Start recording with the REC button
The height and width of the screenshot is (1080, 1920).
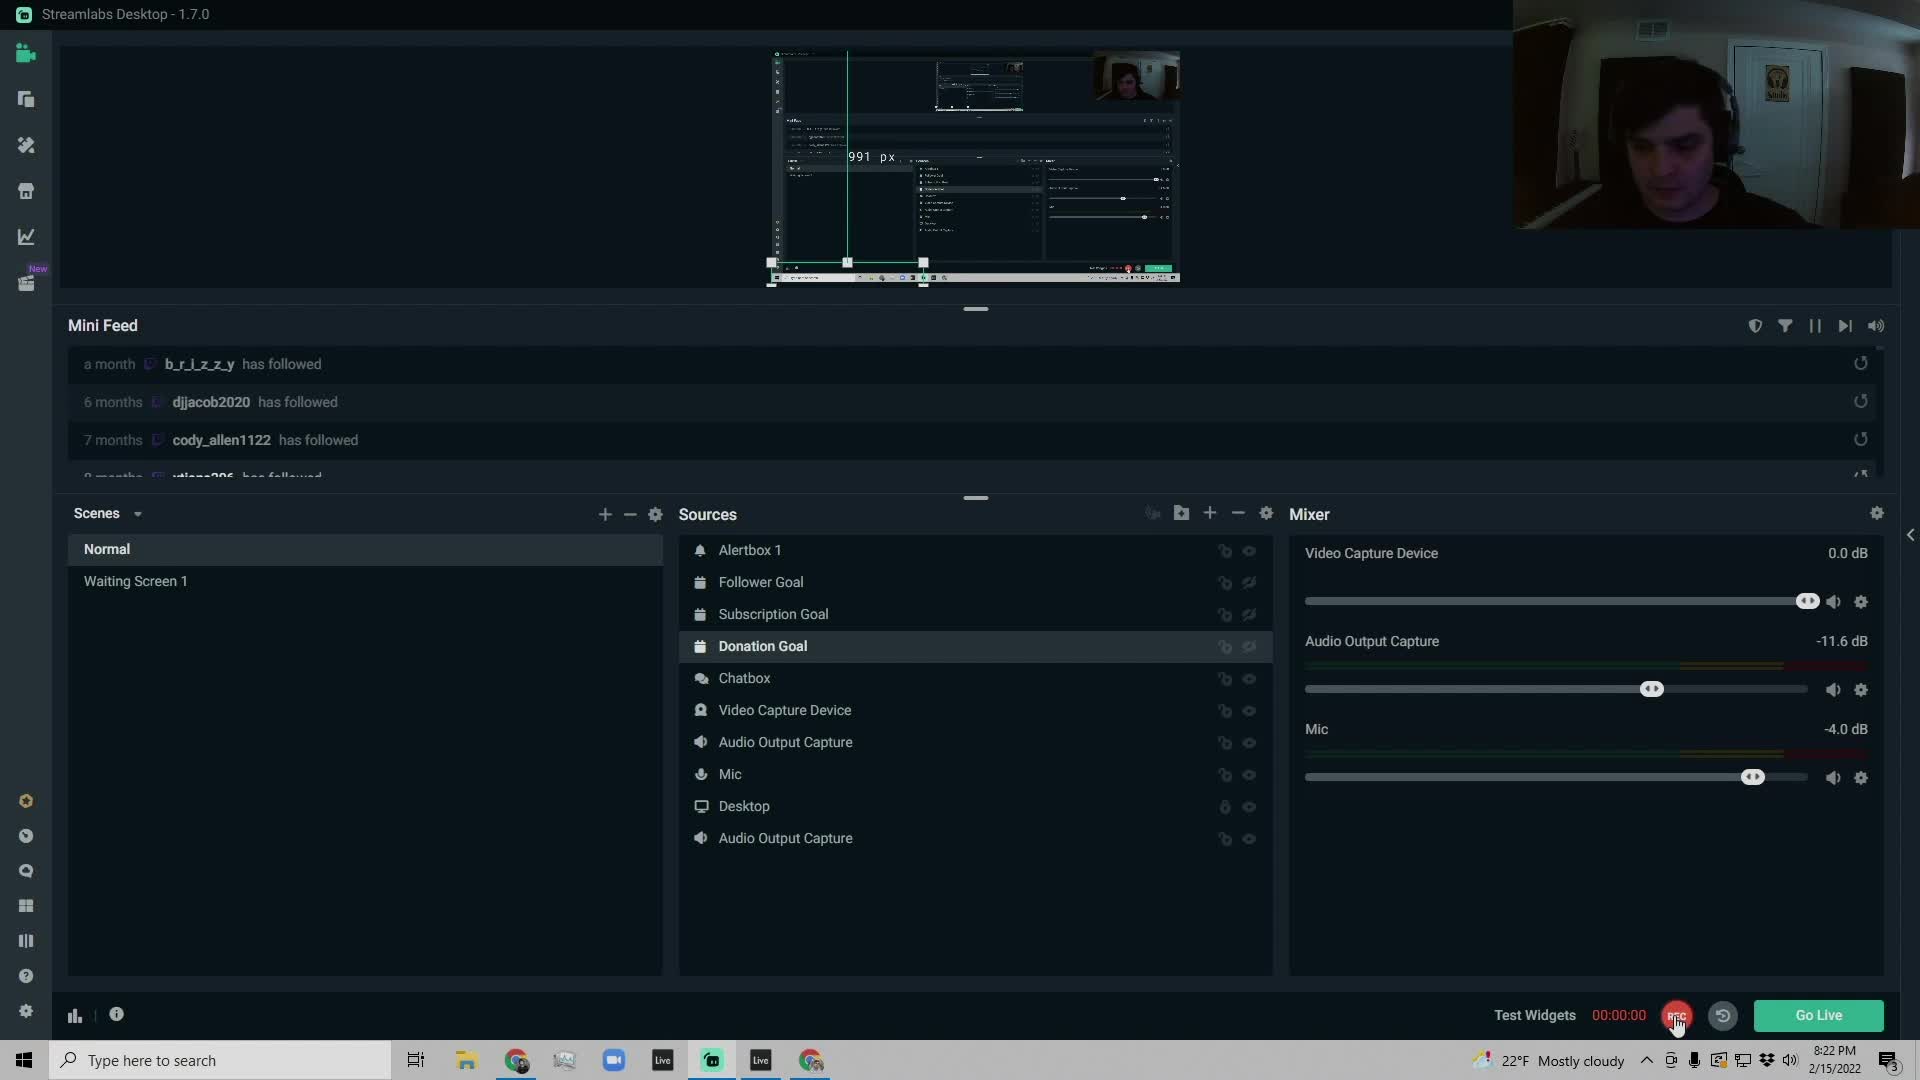click(1677, 1016)
